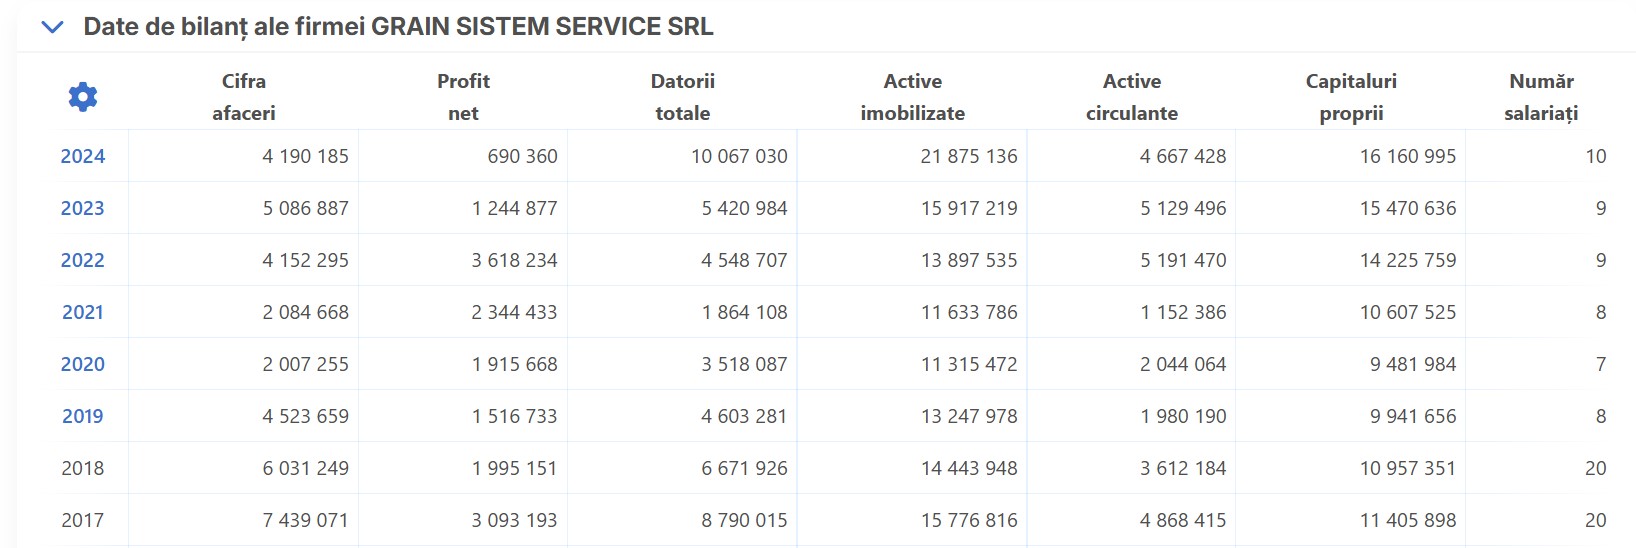Select net profit value 1 995 151
This screenshot has height=548, width=1636.
pyautogui.click(x=515, y=468)
